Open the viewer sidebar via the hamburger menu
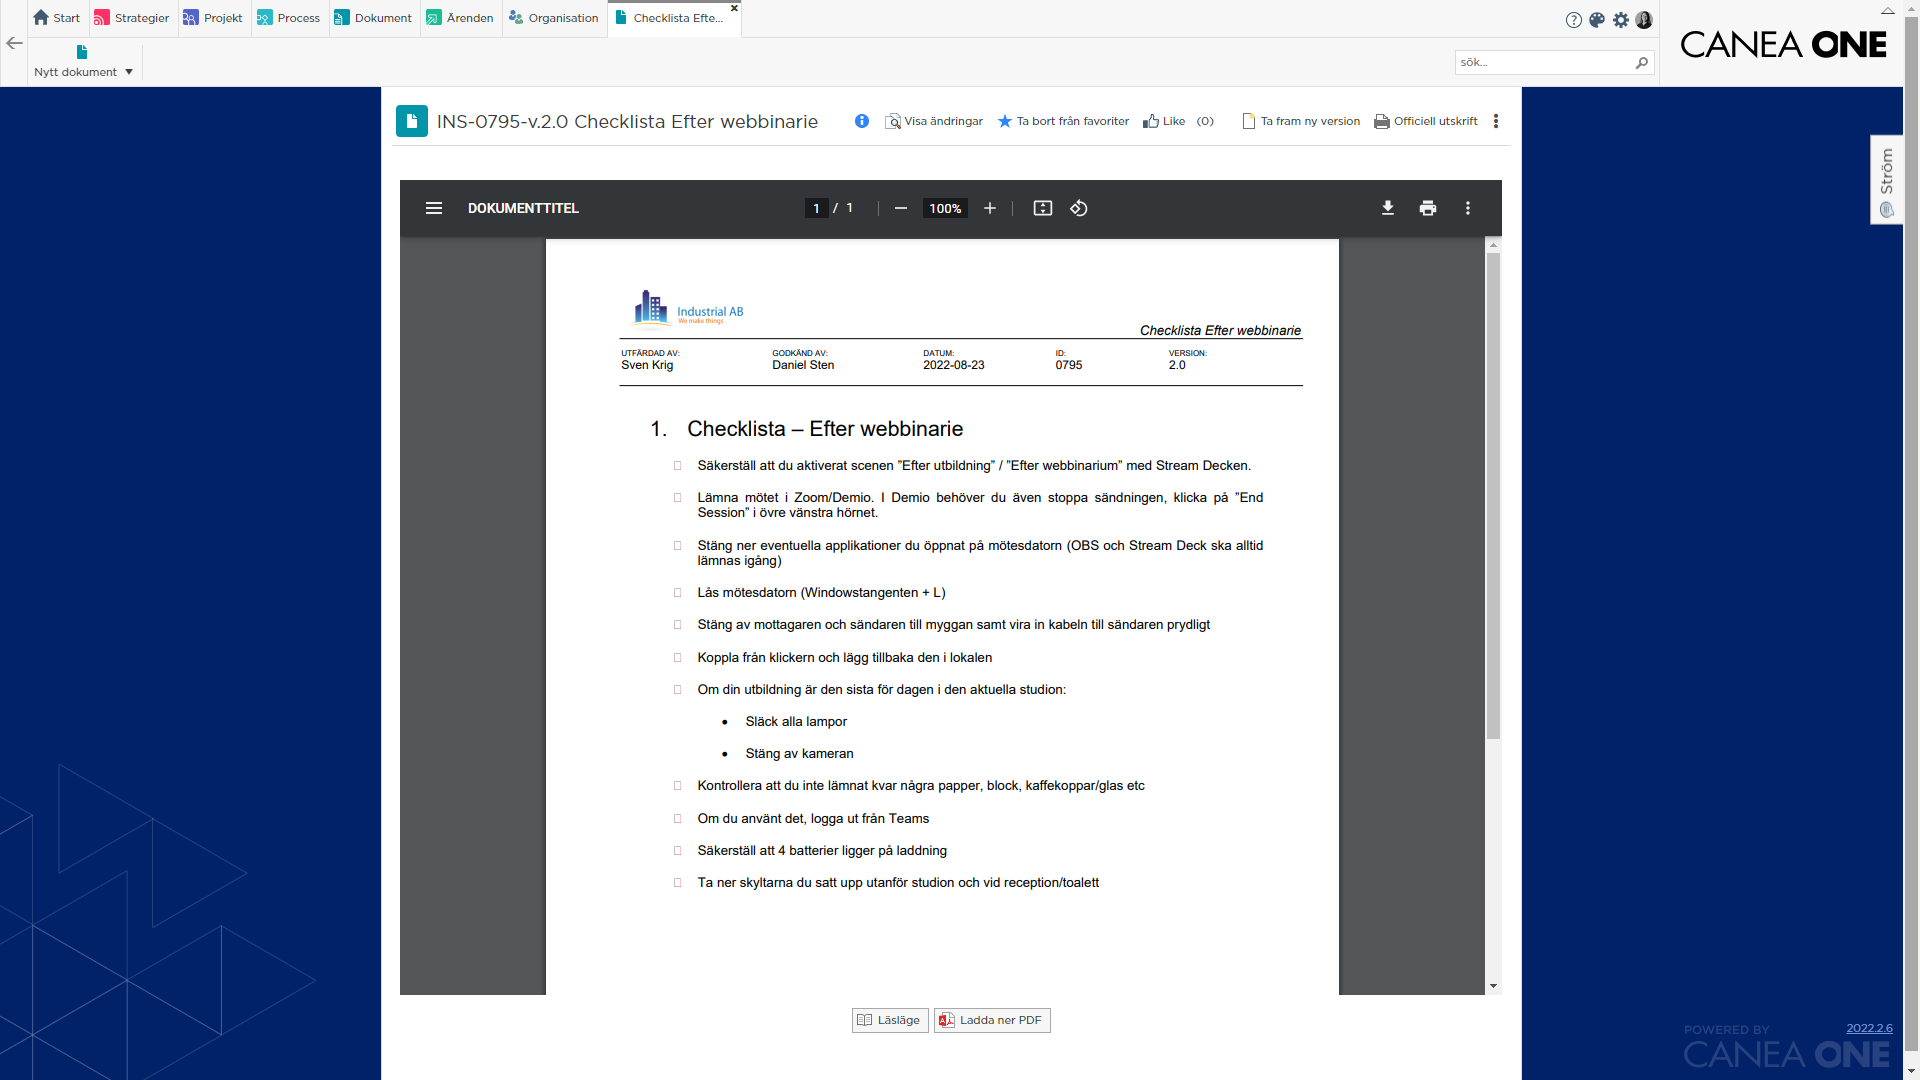Screen dimensions: 1920x1080 point(434,208)
